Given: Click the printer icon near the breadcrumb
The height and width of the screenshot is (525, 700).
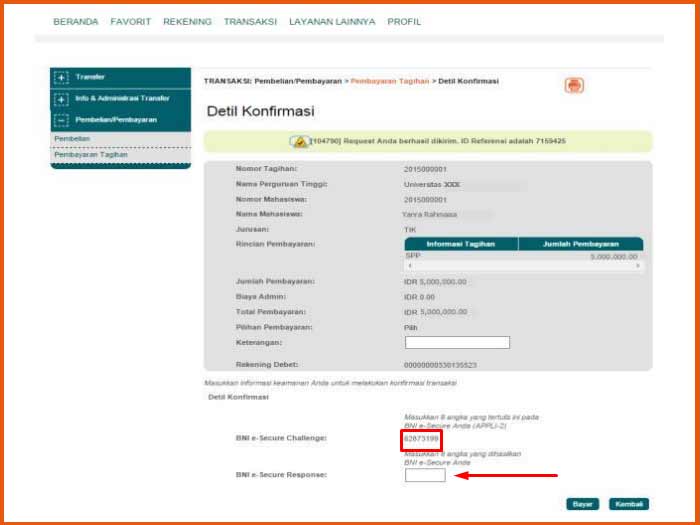Looking at the screenshot, I should 574,85.
